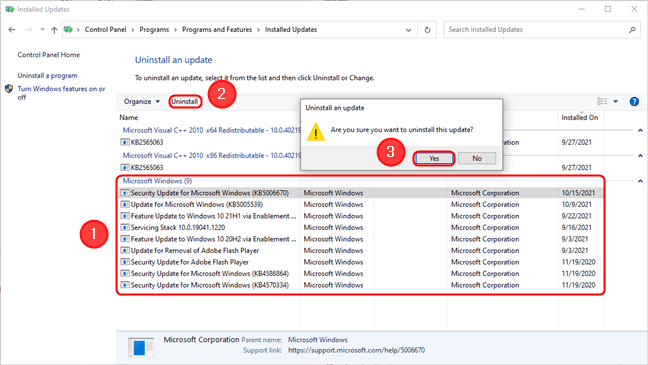Sort by the Name column header
The width and height of the screenshot is (648, 365).
(129, 117)
